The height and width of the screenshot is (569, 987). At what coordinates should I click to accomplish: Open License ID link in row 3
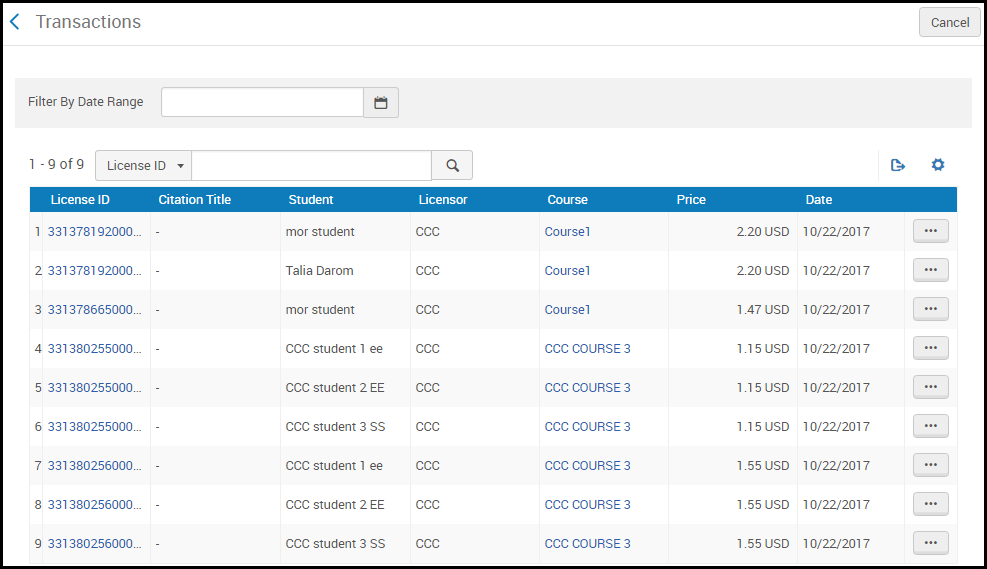click(94, 310)
